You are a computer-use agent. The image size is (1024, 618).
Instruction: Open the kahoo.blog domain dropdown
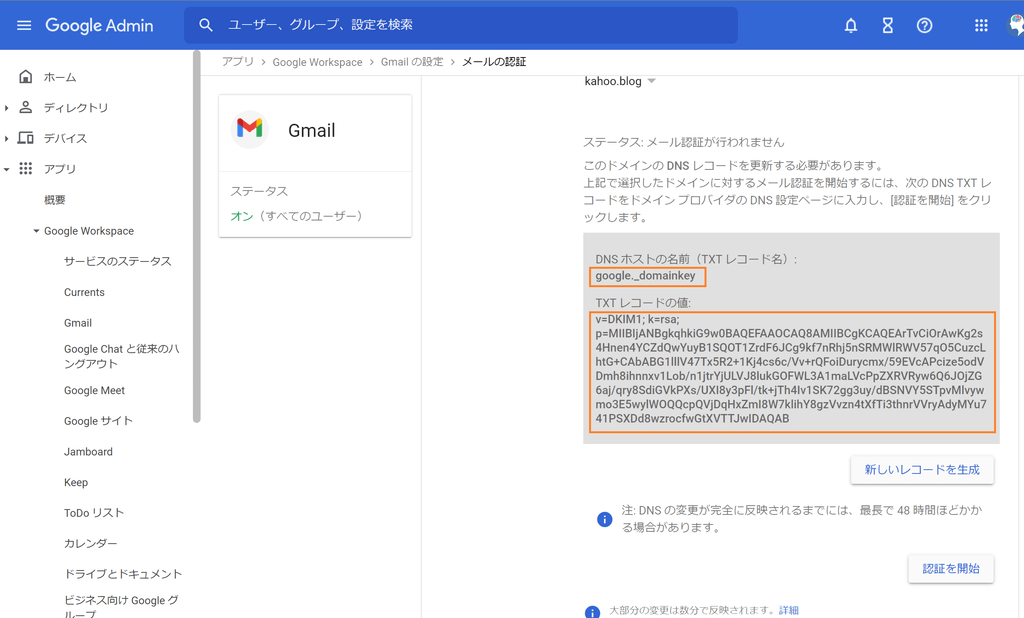click(620, 81)
